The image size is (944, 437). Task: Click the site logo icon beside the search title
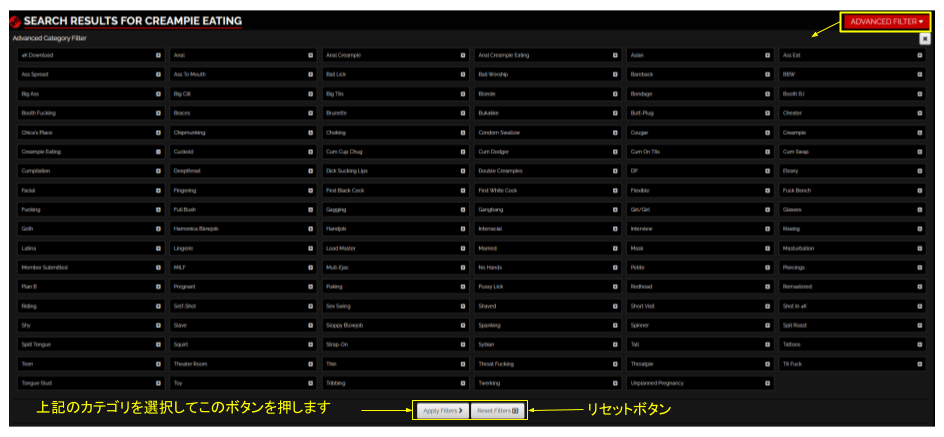14,21
